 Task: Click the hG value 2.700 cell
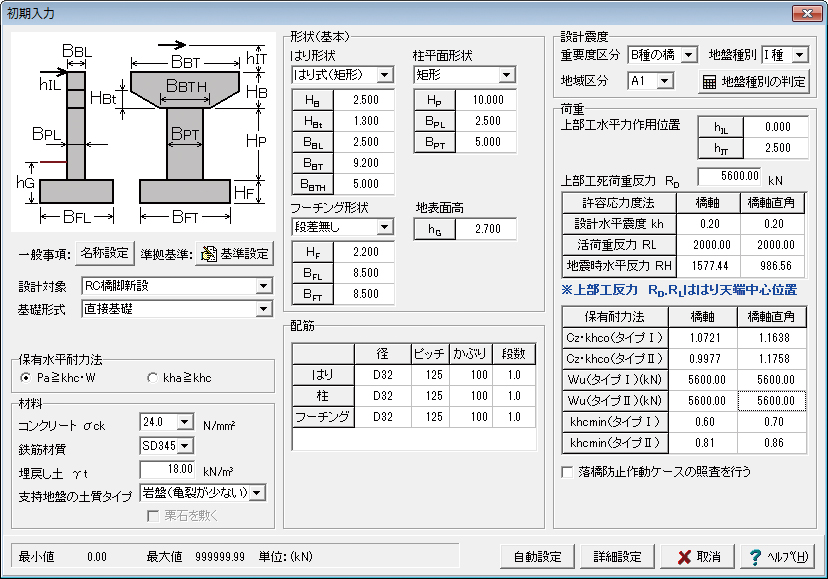486,229
